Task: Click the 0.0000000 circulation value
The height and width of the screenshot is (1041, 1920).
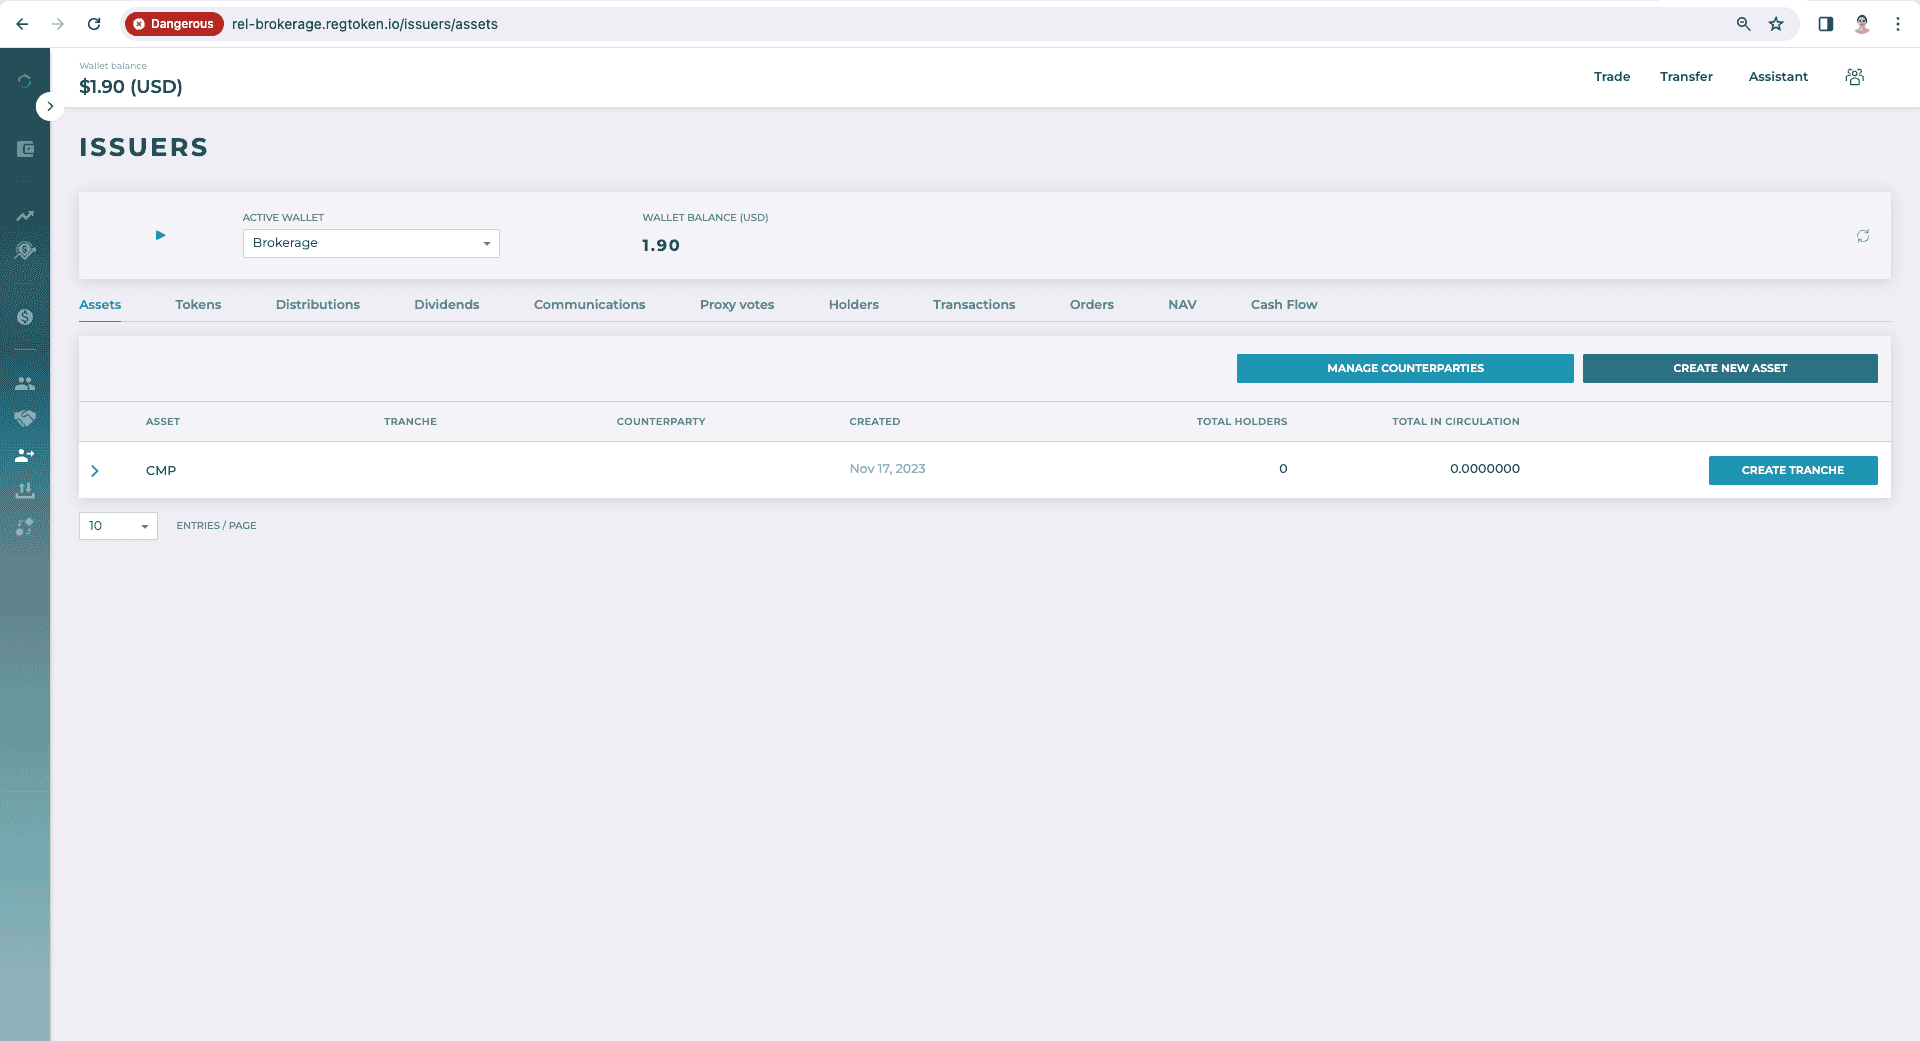Action: click(1485, 469)
